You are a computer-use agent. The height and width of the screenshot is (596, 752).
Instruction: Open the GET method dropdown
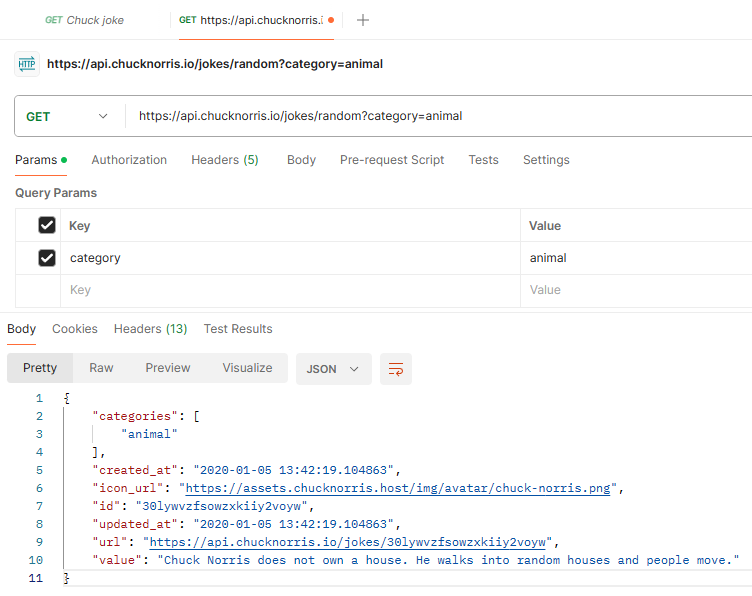coord(67,117)
